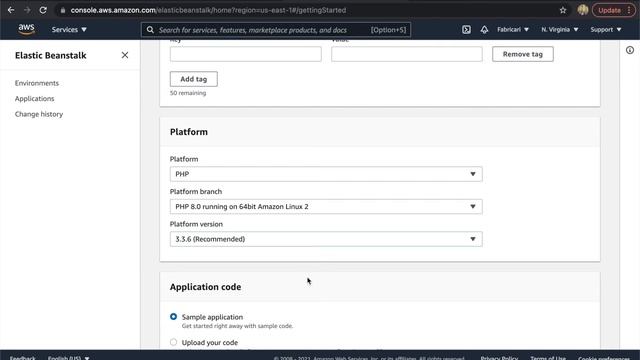Open the info panel icon on right
Viewport: 640px width, 360px height.
pos(630,50)
